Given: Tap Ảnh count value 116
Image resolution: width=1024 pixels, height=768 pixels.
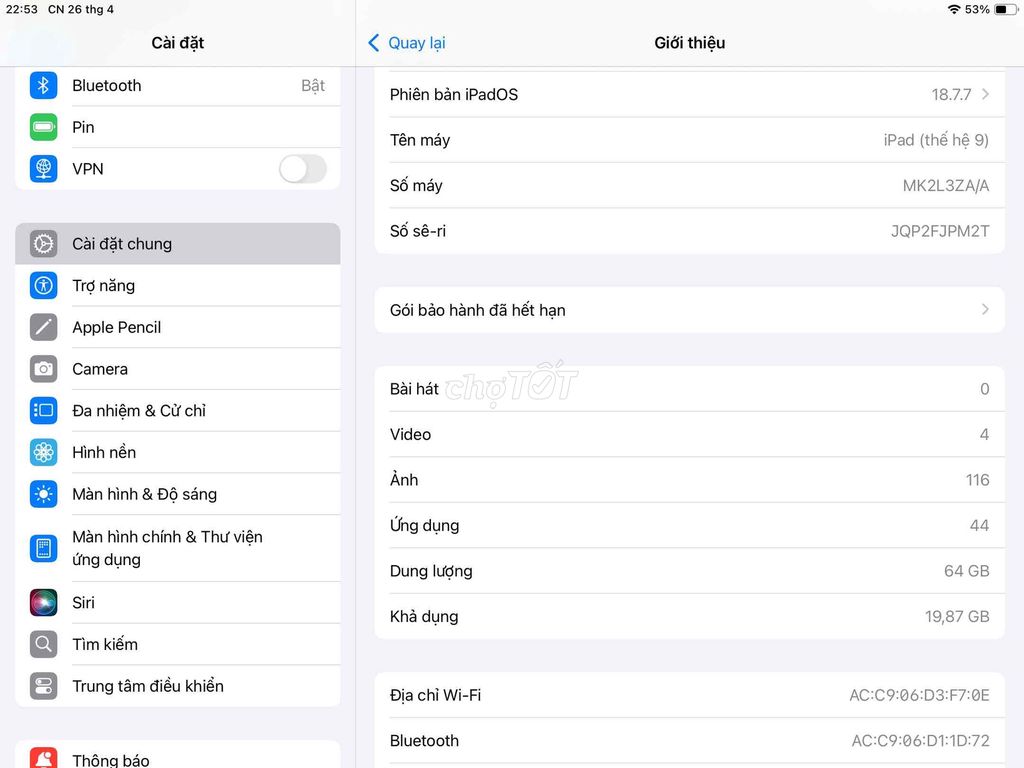Looking at the screenshot, I should (x=978, y=480).
